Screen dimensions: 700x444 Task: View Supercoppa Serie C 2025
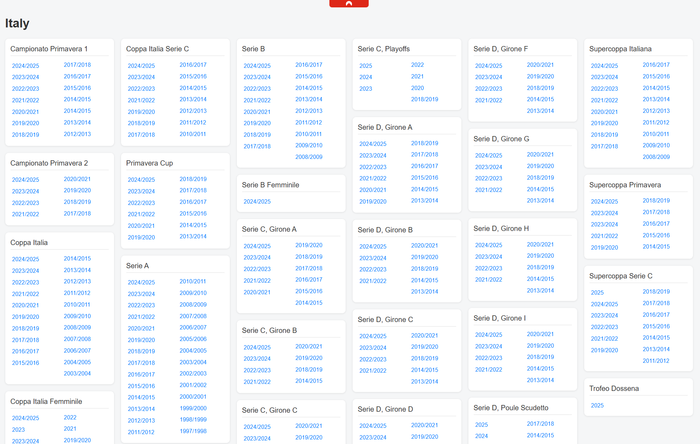click(x=597, y=293)
